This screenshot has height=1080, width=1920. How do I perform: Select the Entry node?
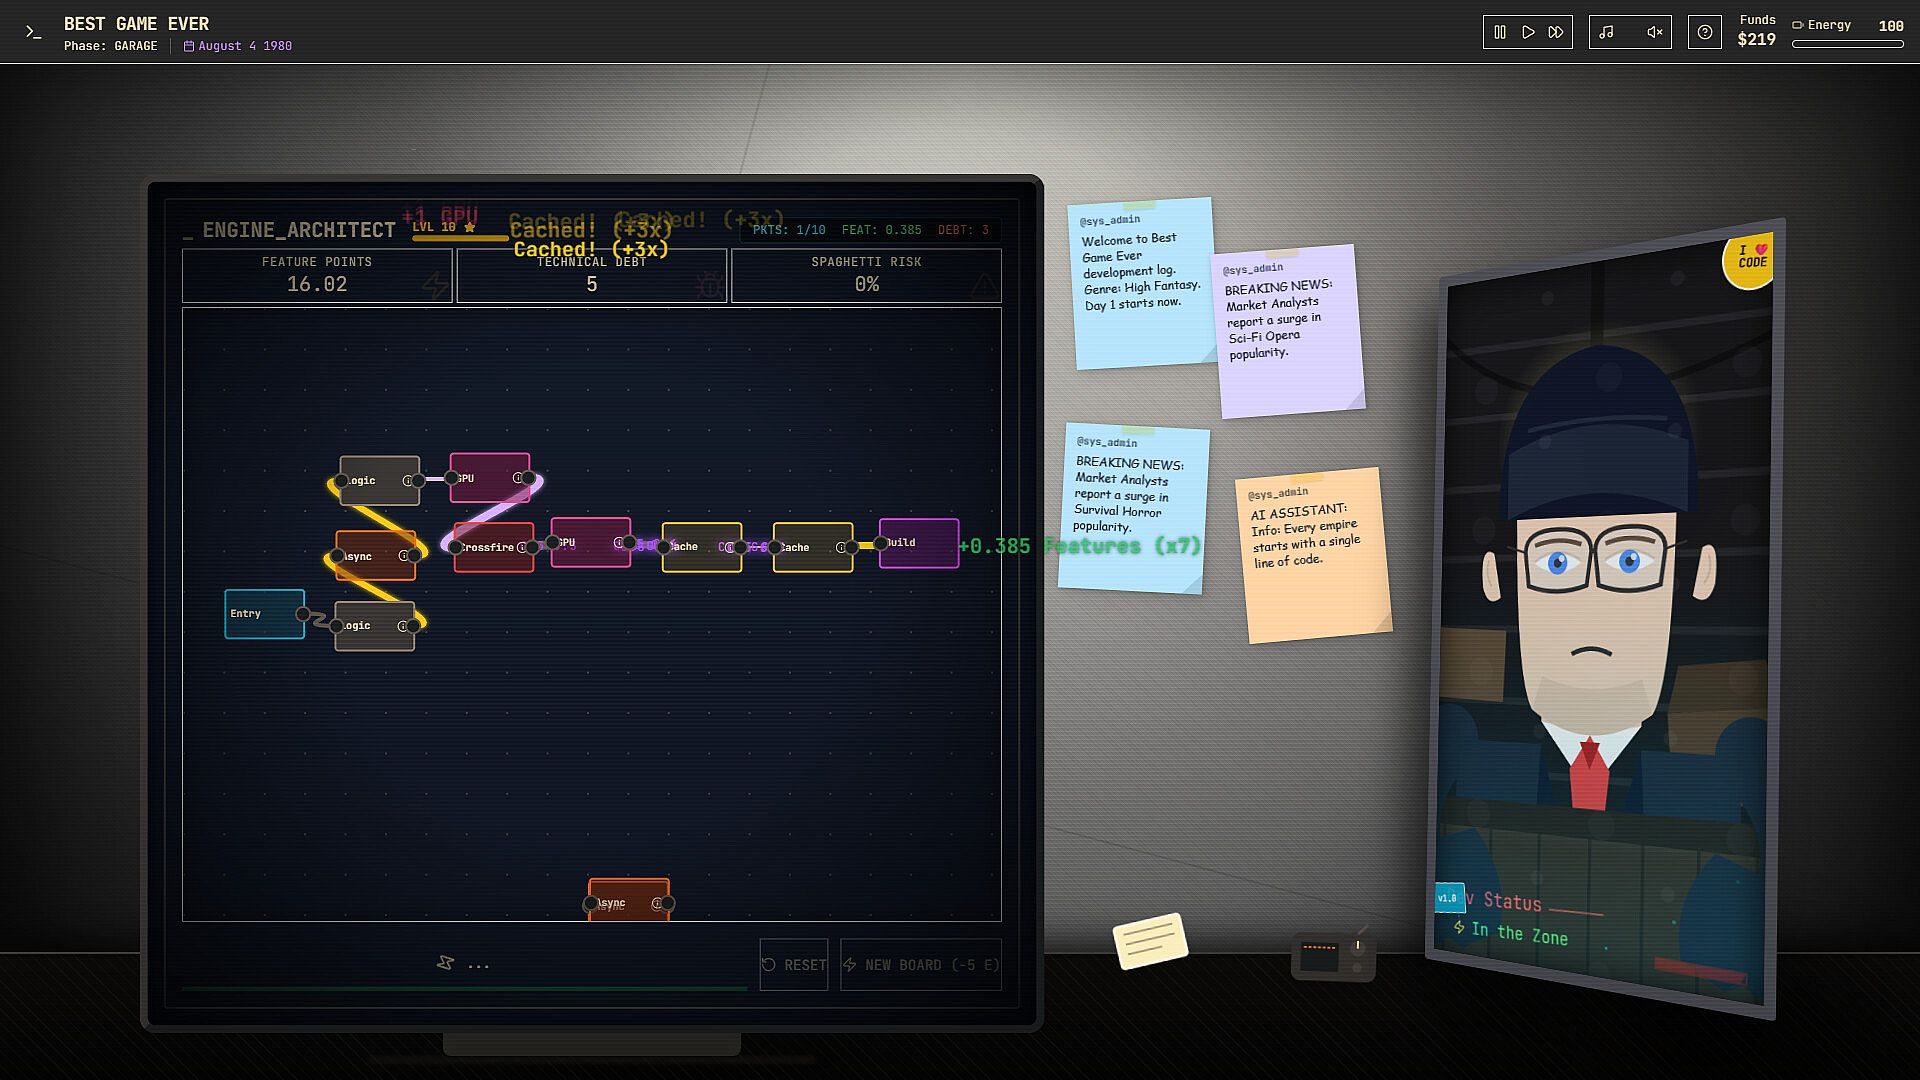coord(264,614)
